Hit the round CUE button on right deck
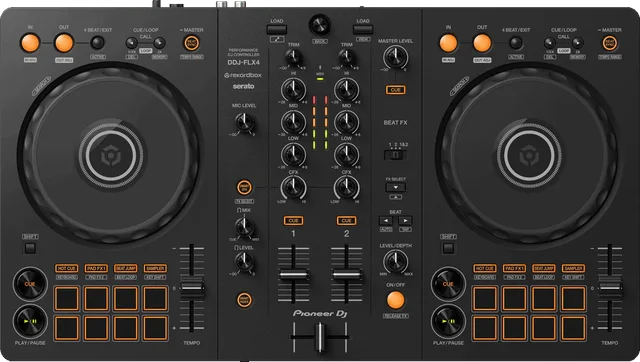 [448, 284]
